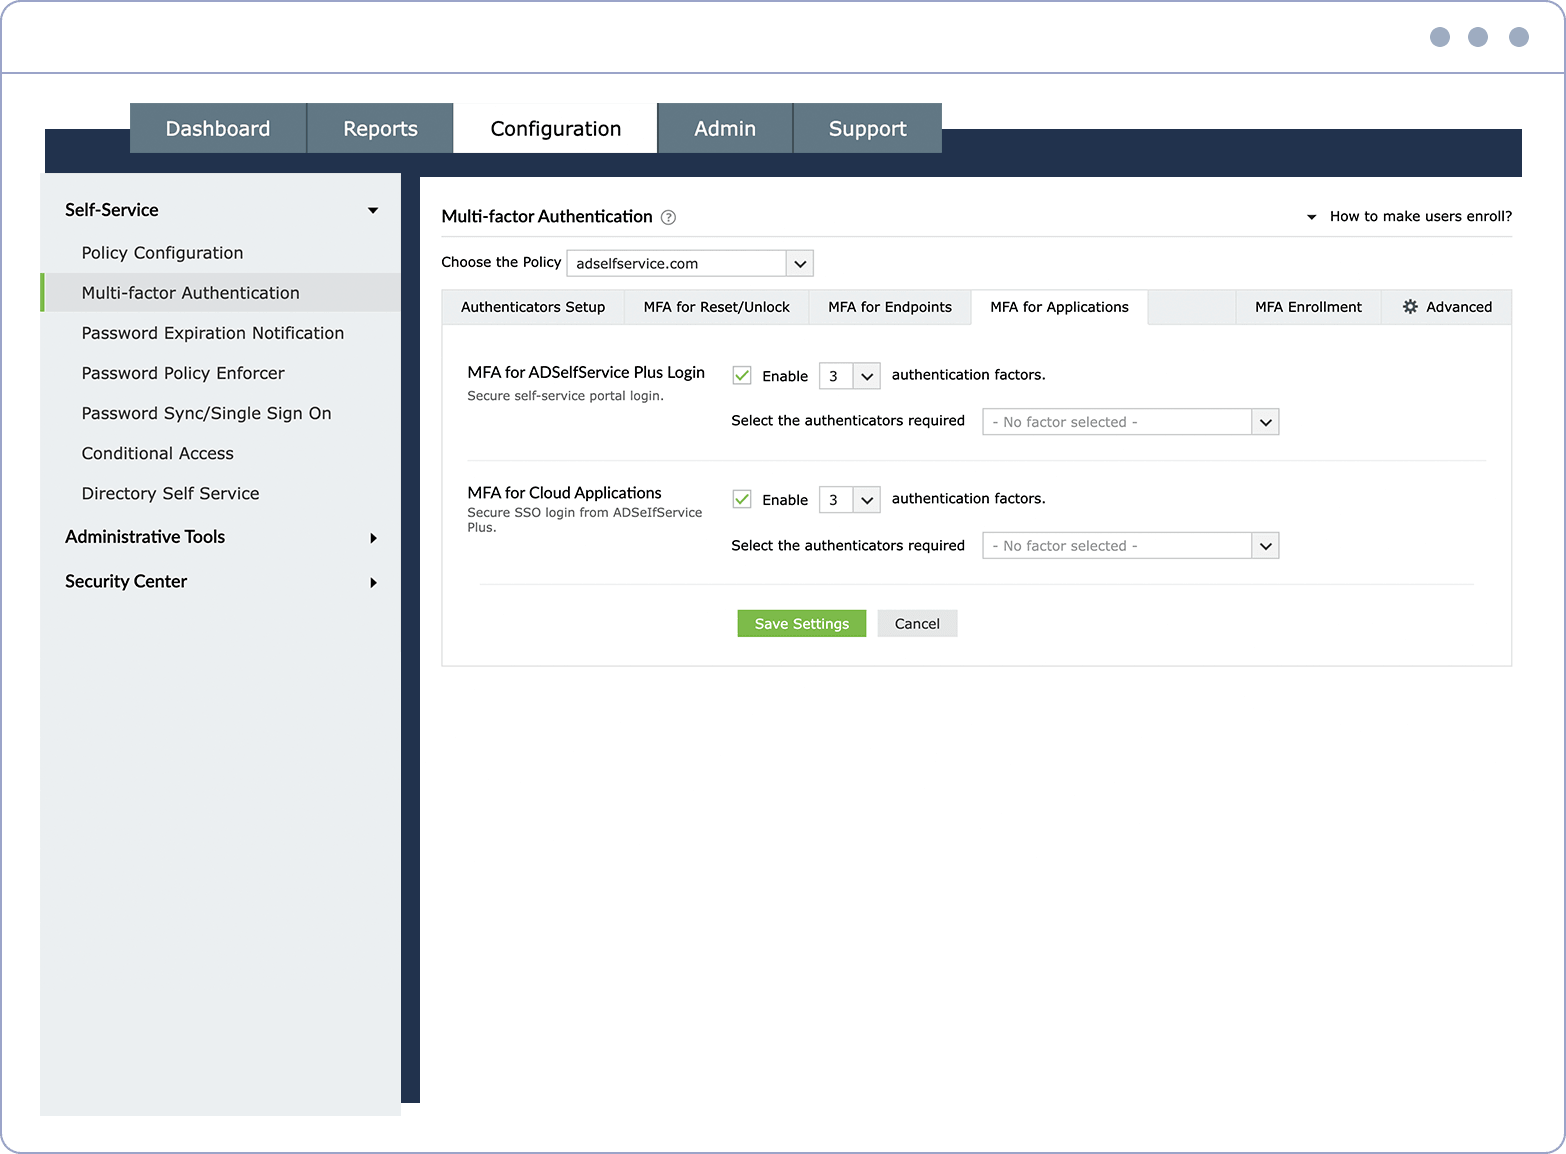Viewport: 1566px width, 1154px height.
Task: Click the Administrative Tools arrow icon
Action: (373, 538)
